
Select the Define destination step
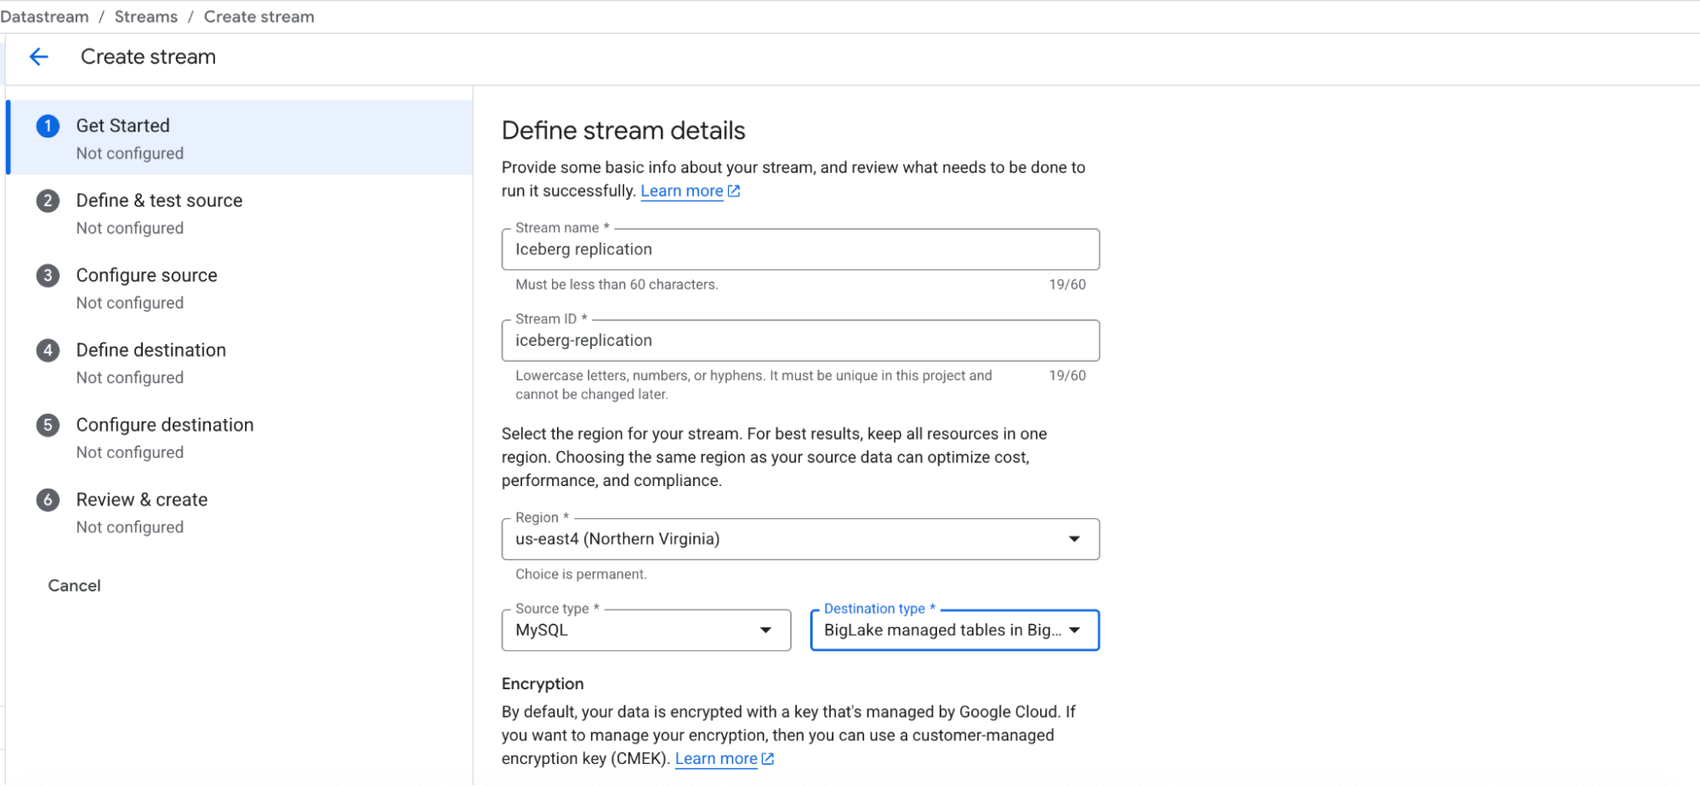point(151,350)
